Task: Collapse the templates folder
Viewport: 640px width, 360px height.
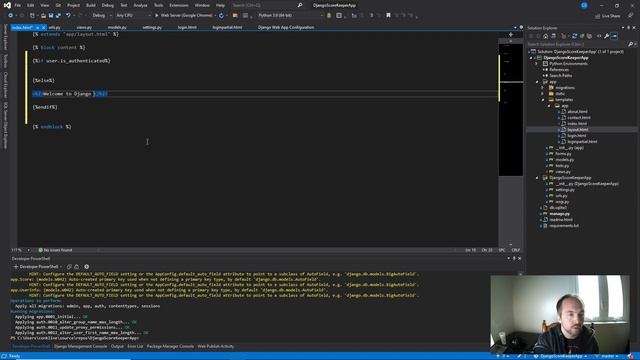Action: coord(543,100)
